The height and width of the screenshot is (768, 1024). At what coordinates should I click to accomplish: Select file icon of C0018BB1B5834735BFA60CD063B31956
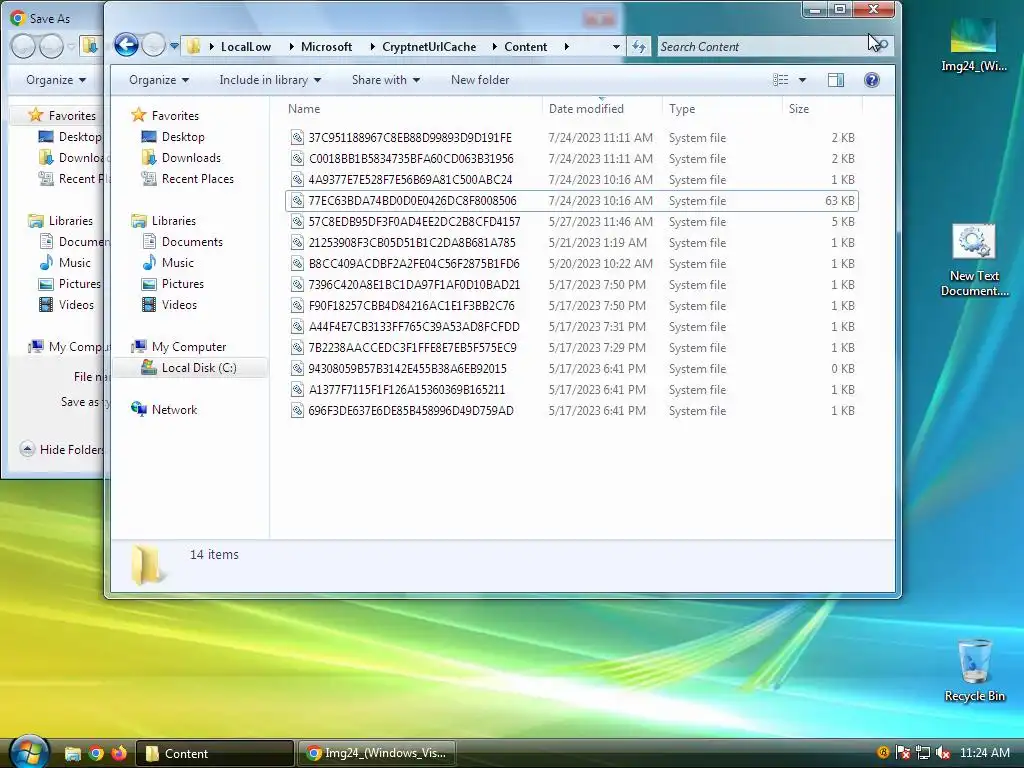pyautogui.click(x=297, y=158)
